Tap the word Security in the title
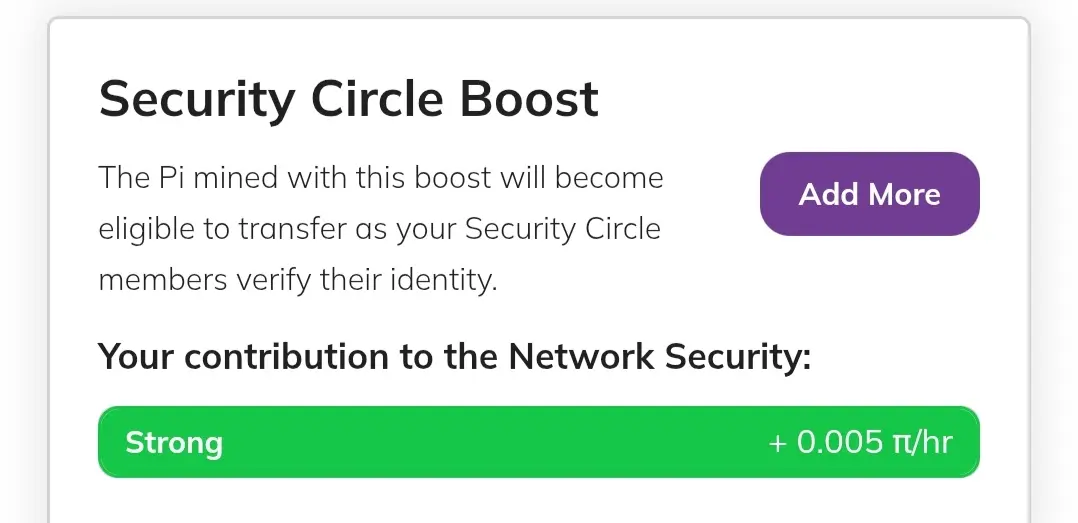 click(197, 100)
